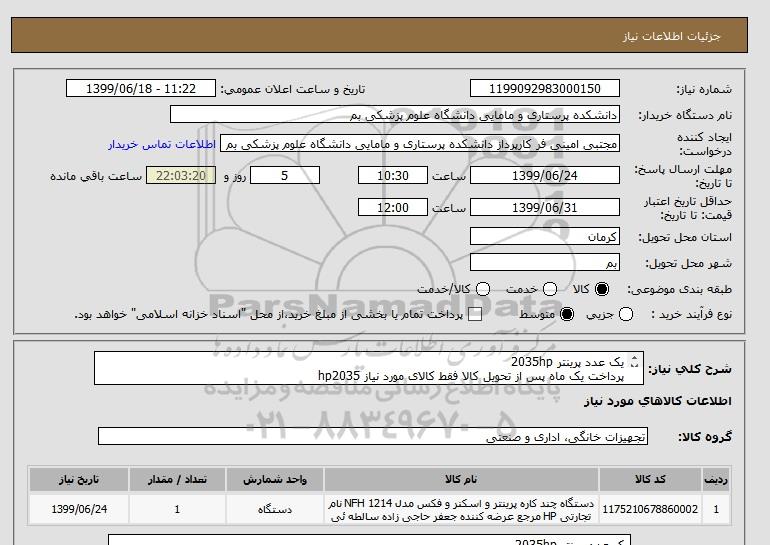Image resolution: width=770 pixels, height=545 pixels.
Task: Choose the جزیی purchase type radio
Action: pyautogui.click(x=626, y=314)
